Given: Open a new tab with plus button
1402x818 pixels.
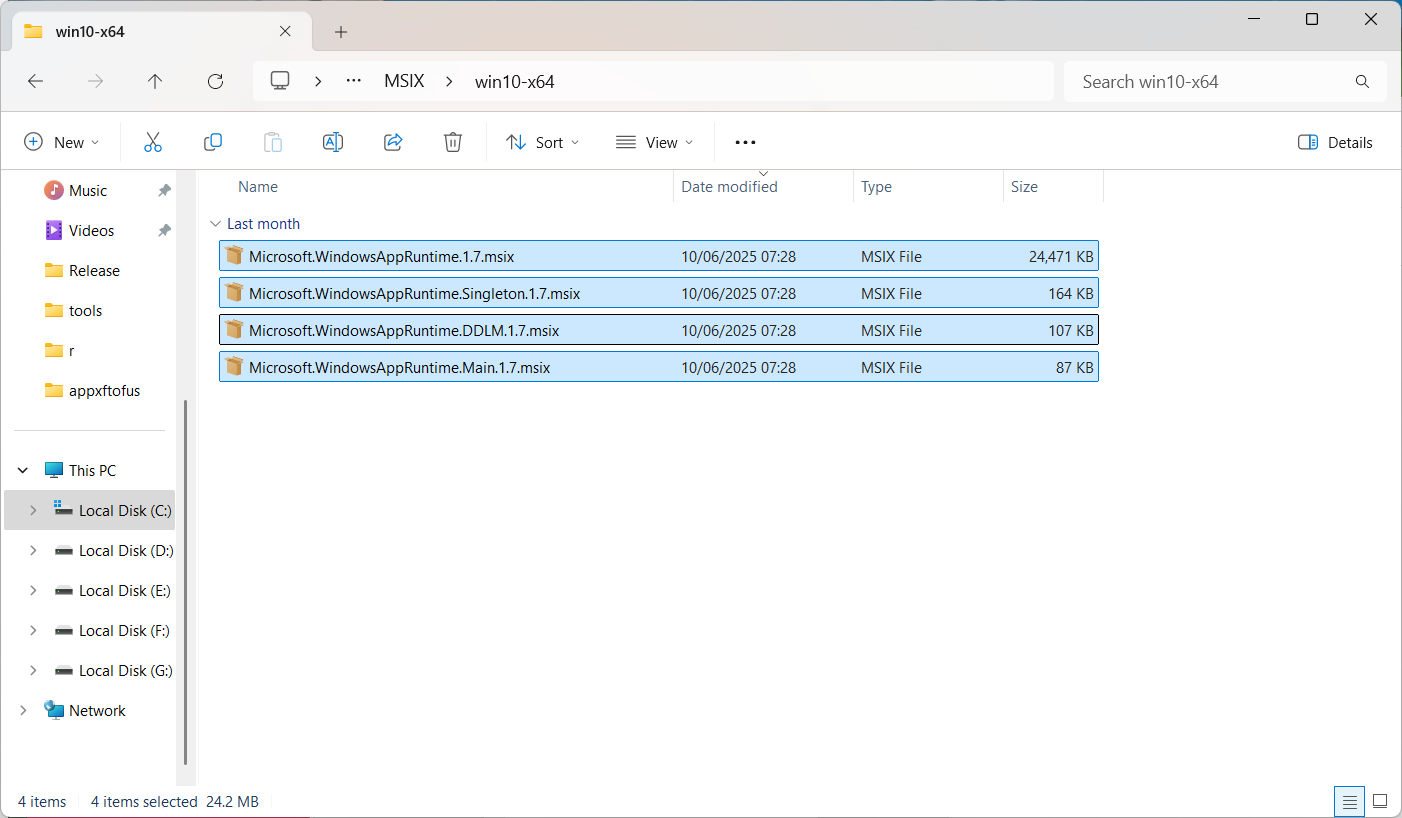Looking at the screenshot, I should click(x=341, y=32).
